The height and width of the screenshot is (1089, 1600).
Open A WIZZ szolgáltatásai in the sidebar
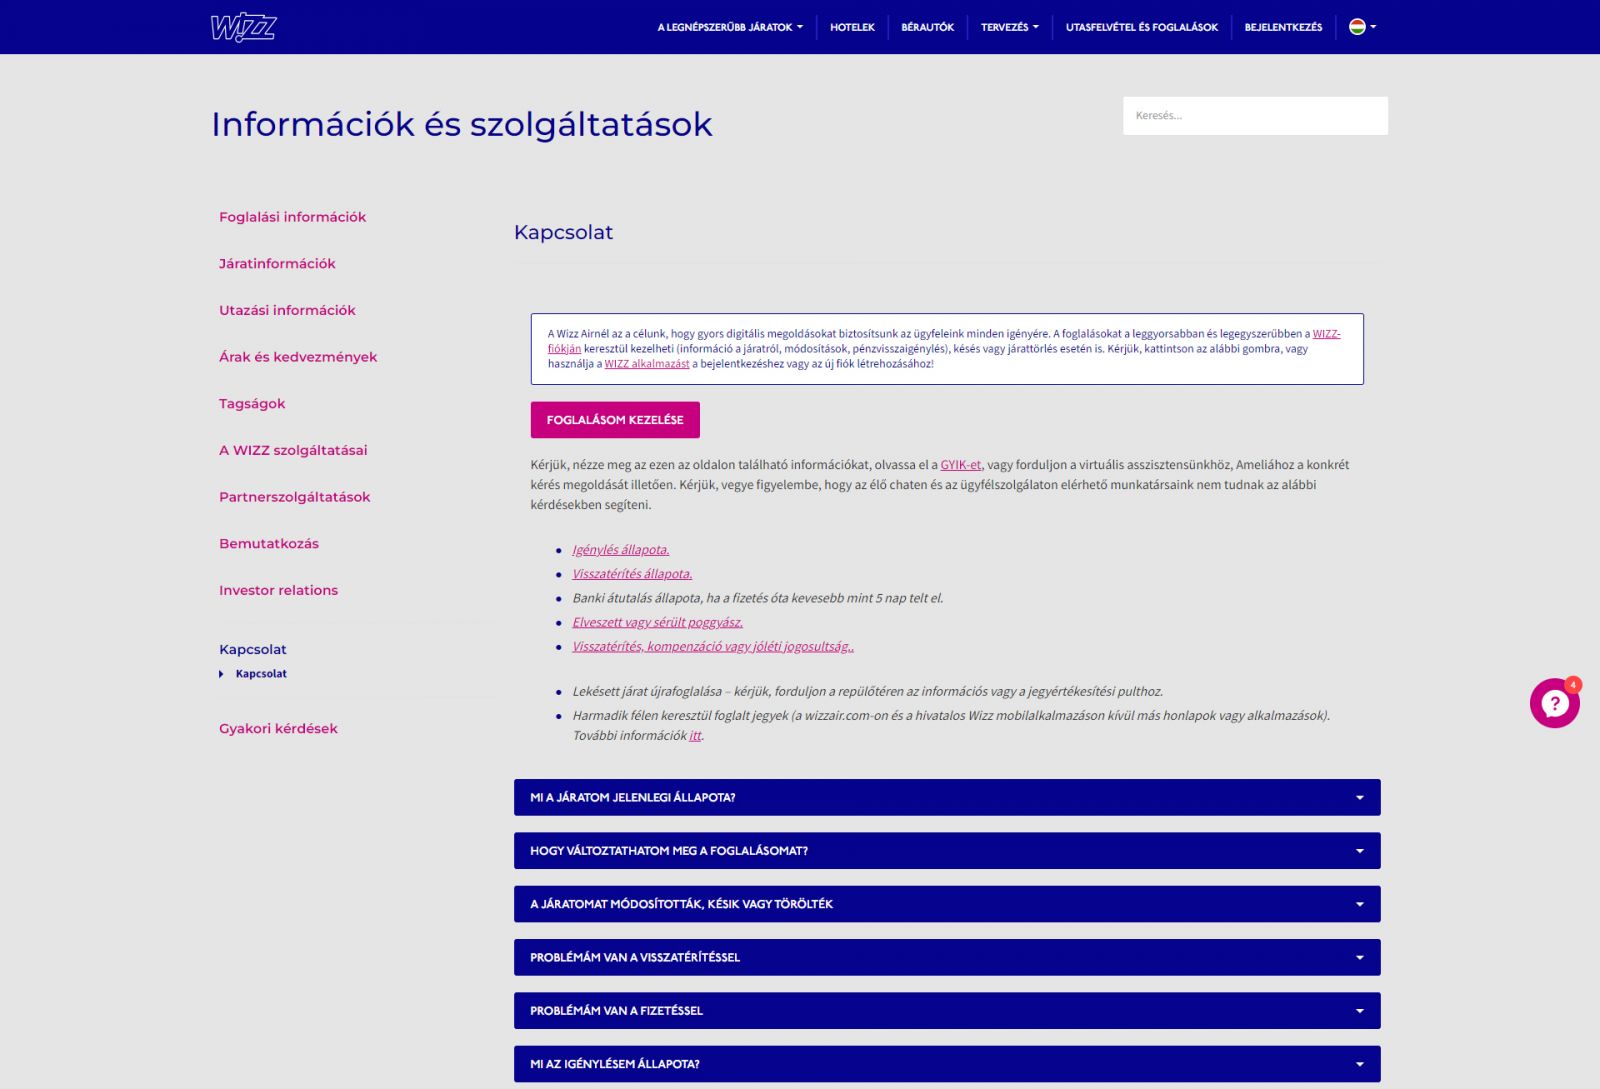pyautogui.click(x=293, y=450)
